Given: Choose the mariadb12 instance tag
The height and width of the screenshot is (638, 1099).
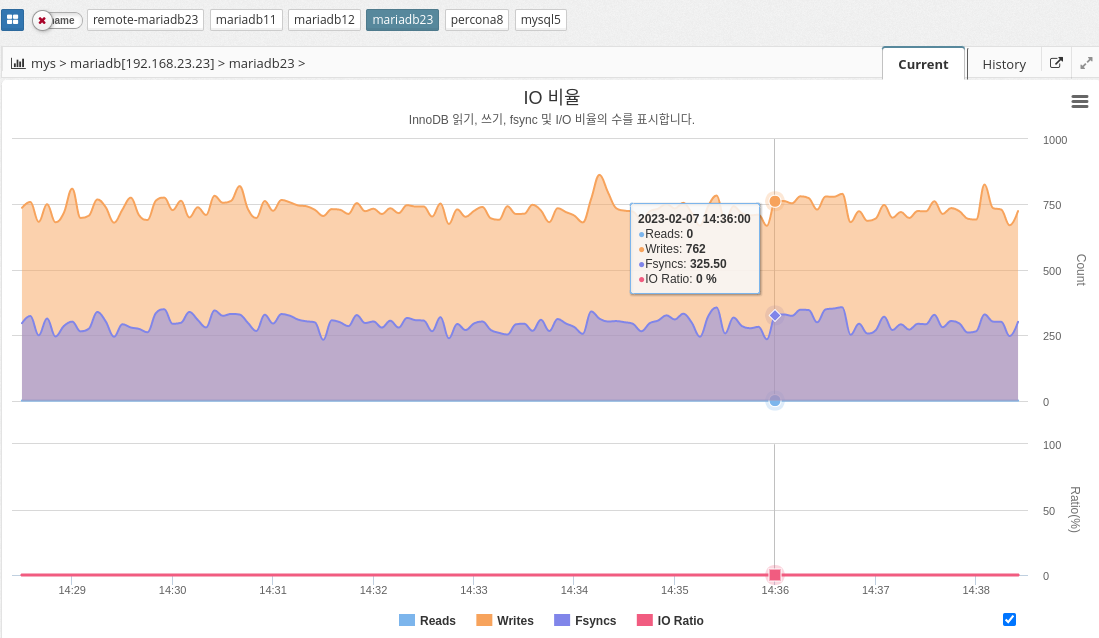Looking at the screenshot, I should click(x=324, y=20).
